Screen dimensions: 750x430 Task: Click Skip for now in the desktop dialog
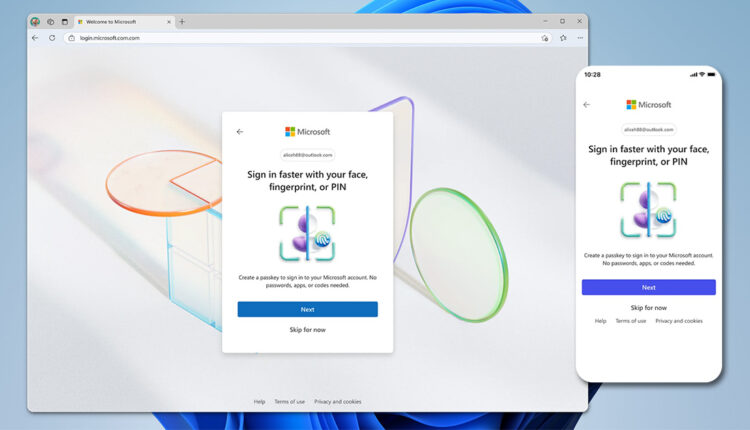point(307,329)
